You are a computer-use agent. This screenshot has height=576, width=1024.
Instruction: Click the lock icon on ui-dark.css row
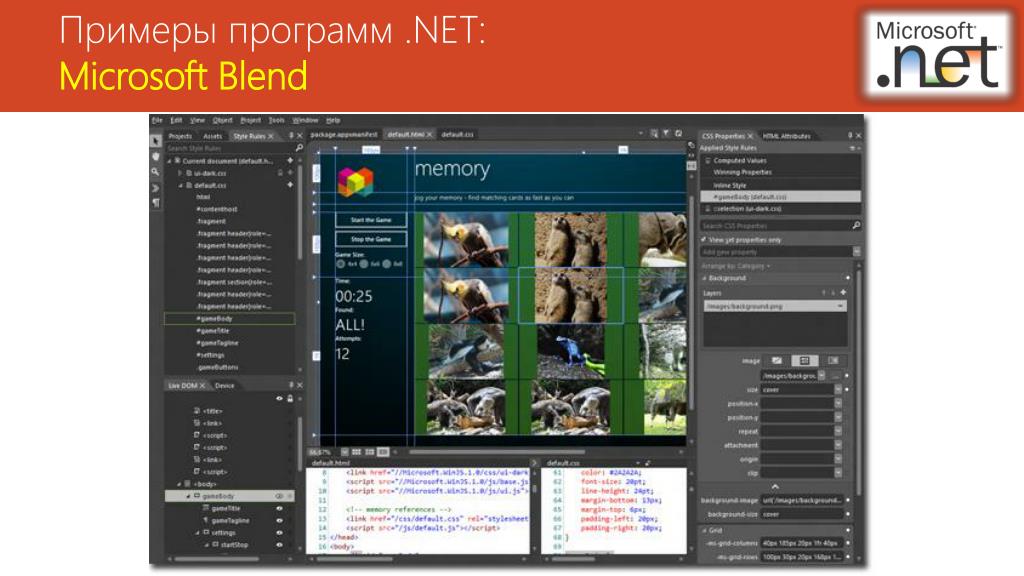click(x=280, y=173)
